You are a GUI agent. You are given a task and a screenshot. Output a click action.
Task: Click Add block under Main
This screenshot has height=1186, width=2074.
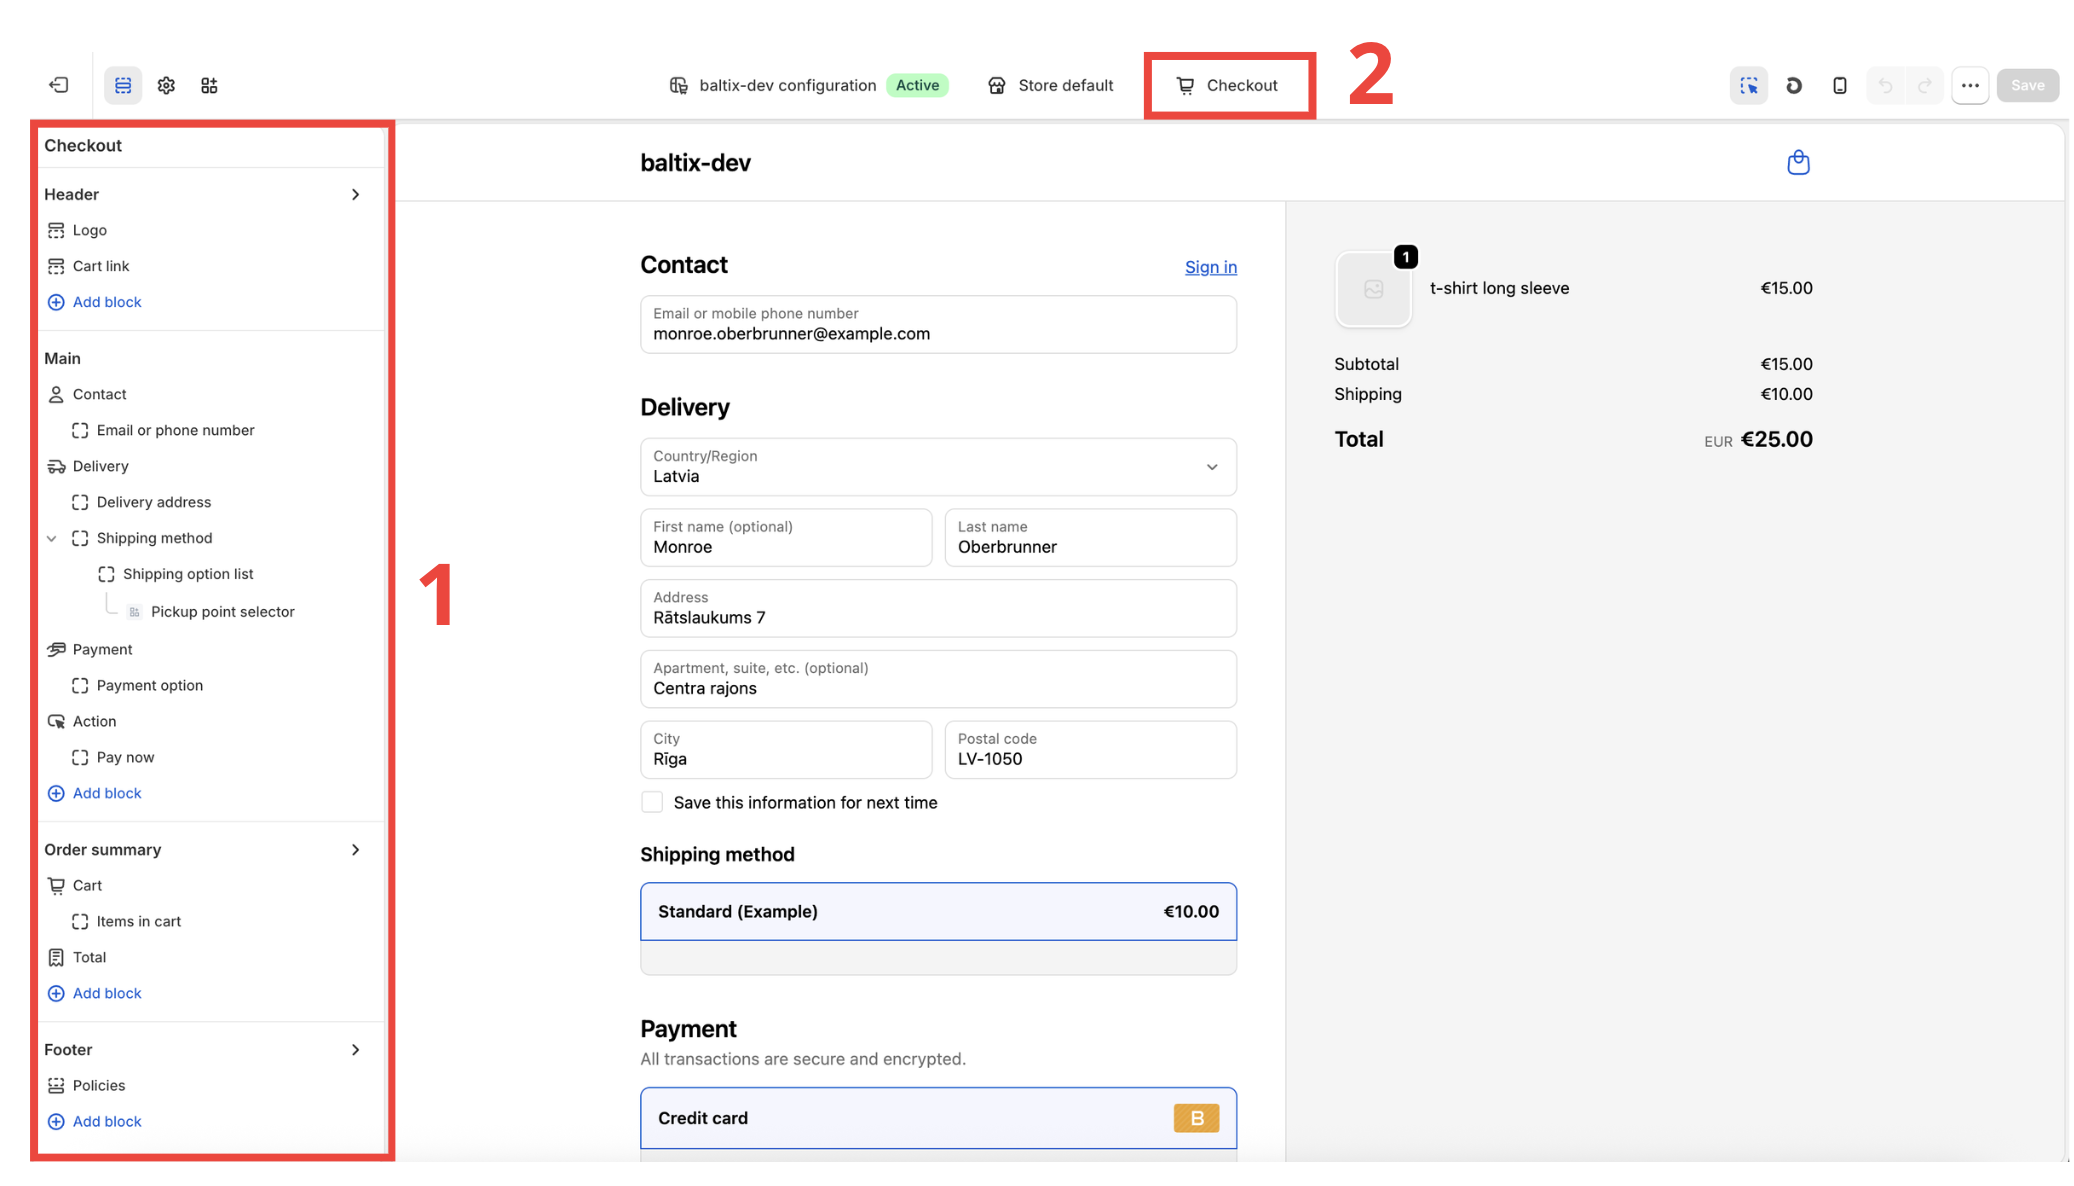[95, 793]
